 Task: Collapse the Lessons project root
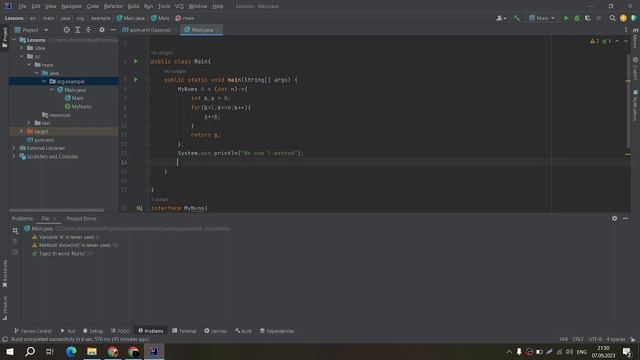pos(14,40)
